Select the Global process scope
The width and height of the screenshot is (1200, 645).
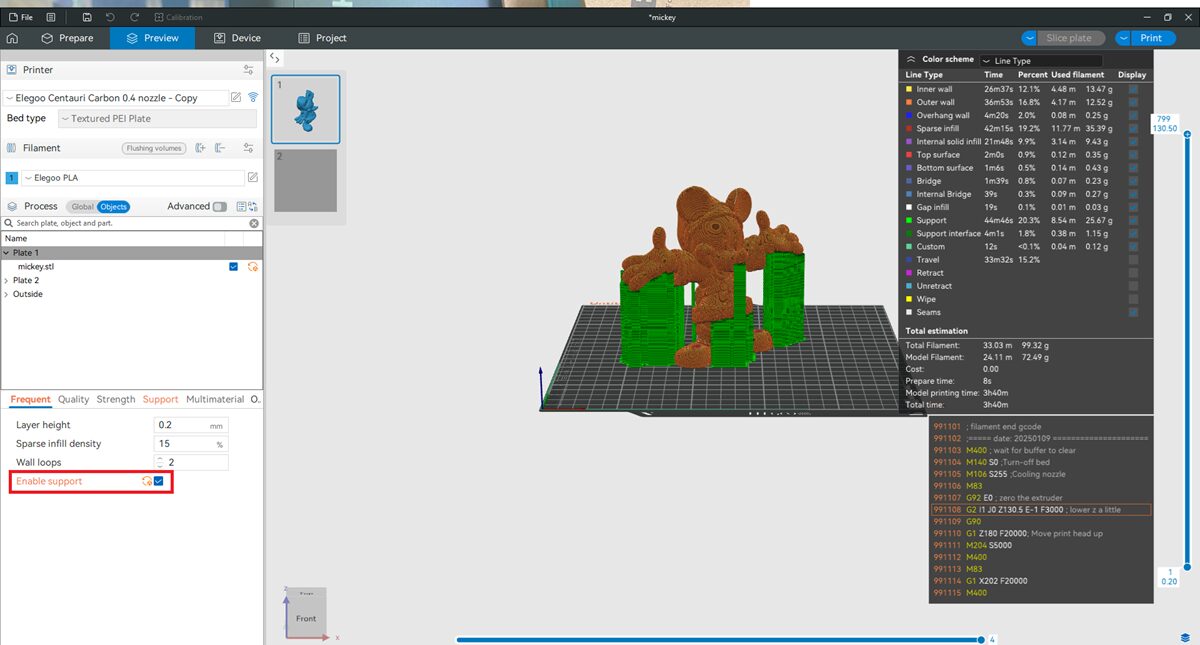pos(82,207)
